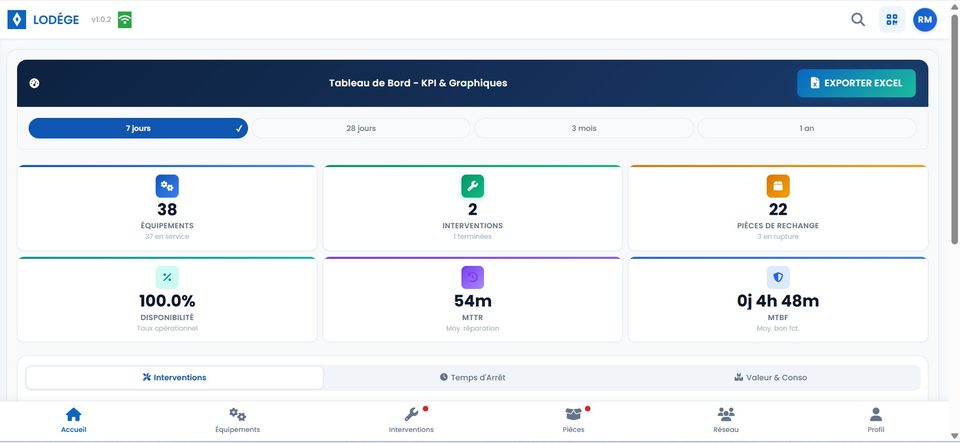Screen dimensions: 960x443
Task: Click the dashboard gauge icon in header banner
Action: [x=34, y=83]
